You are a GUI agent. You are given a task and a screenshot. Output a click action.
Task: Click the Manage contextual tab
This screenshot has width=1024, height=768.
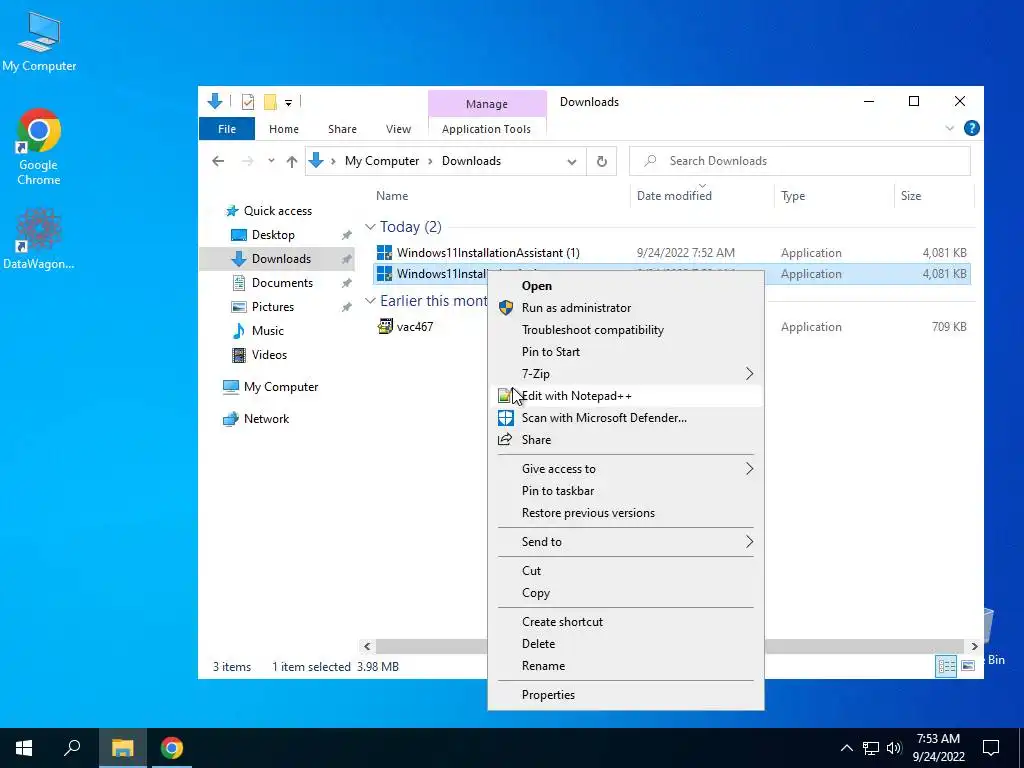(487, 104)
